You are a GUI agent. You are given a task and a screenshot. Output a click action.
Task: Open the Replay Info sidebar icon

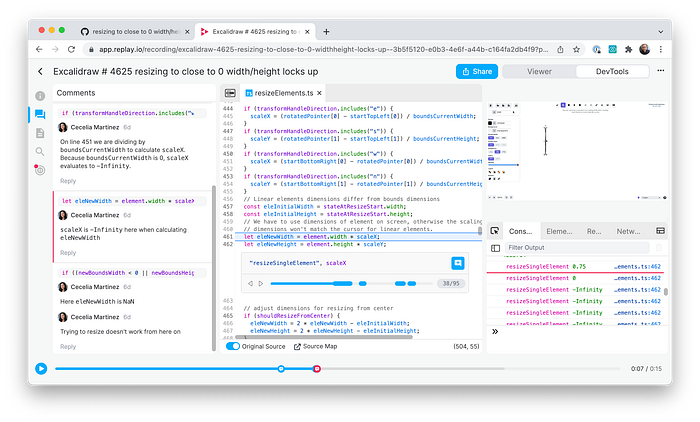(40, 96)
